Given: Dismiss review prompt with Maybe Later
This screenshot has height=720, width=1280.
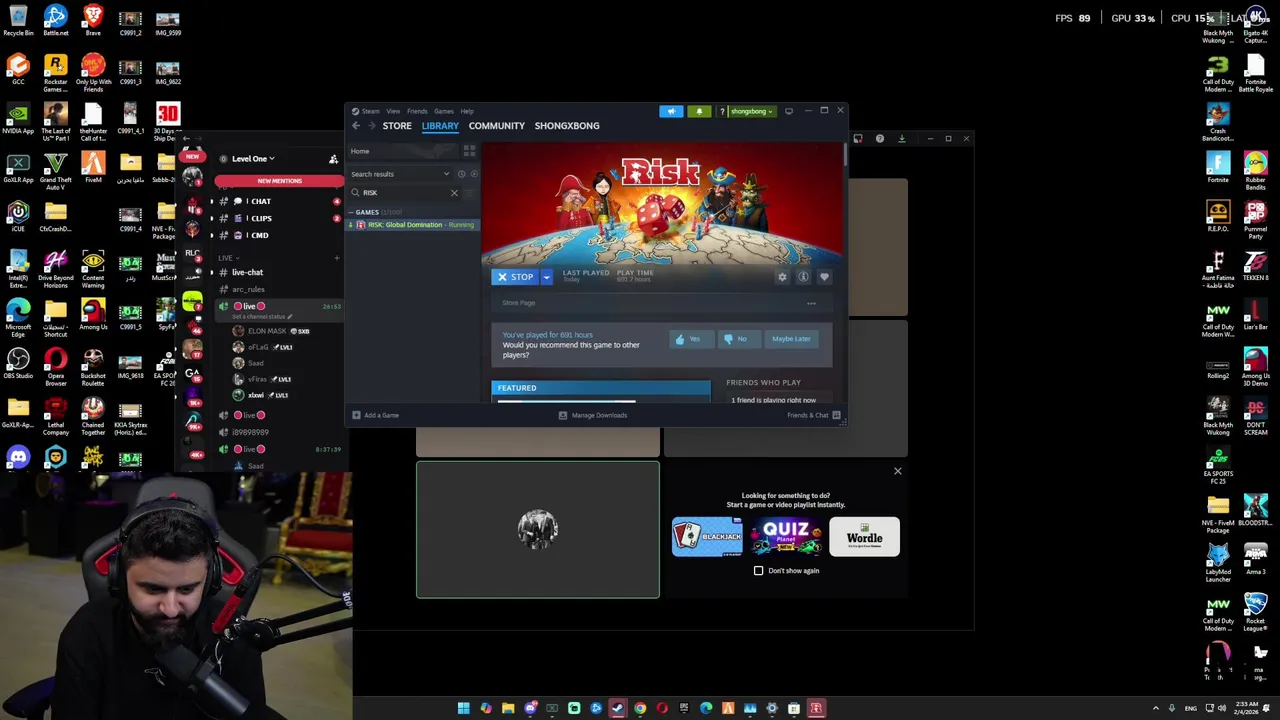Looking at the screenshot, I should (x=791, y=339).
